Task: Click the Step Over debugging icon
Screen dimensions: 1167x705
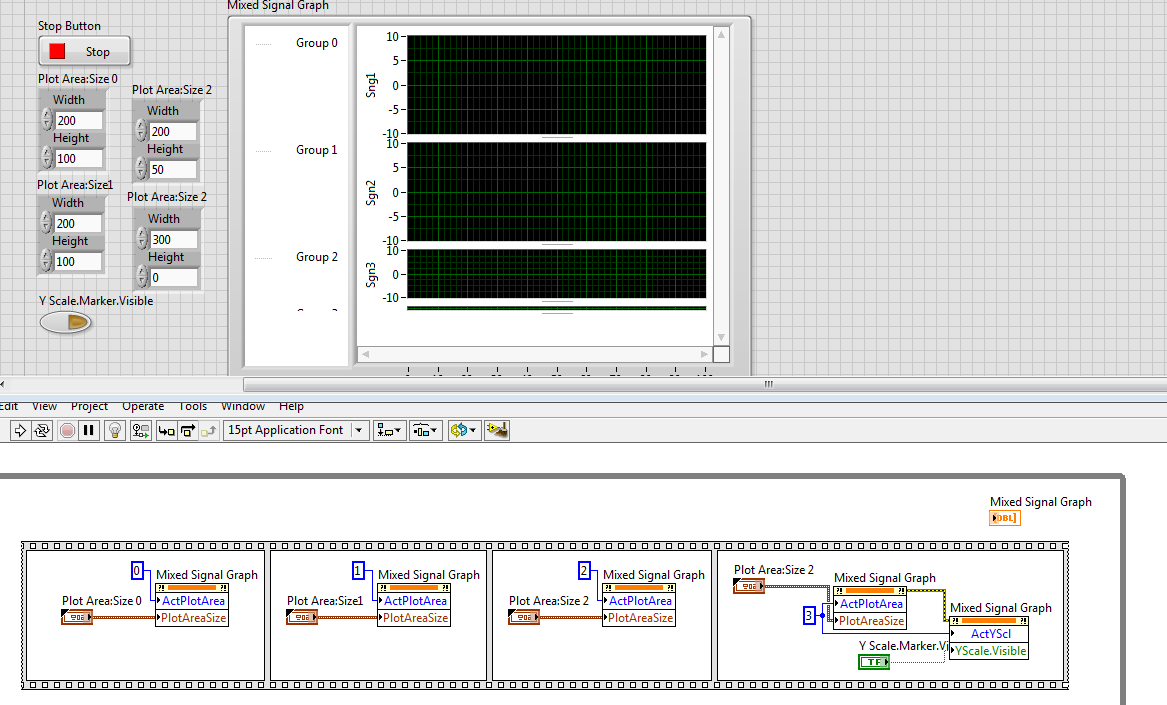Action: click(188, 430)
